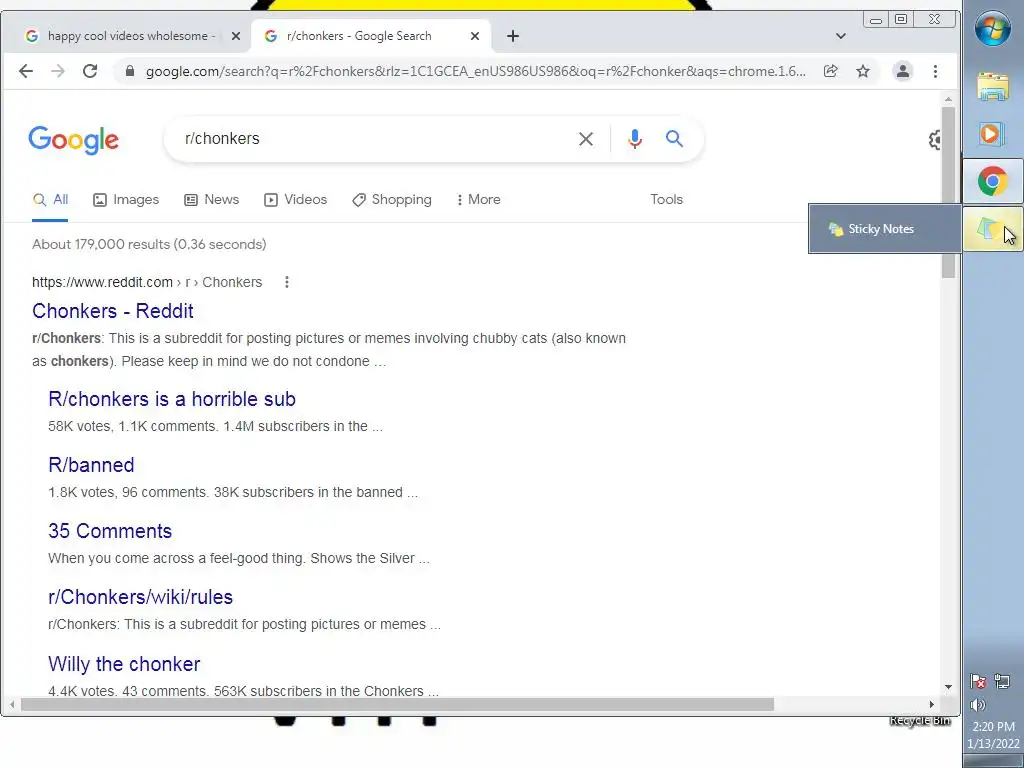Bookmark this page with the star icon
This screenshot has width=1024, height=768.
click(x=863, y=71)
